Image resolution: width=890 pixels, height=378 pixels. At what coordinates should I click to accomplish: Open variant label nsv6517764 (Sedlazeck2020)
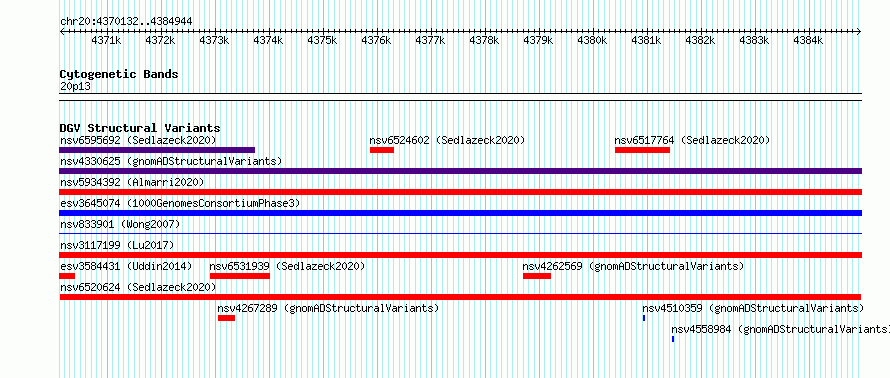(x=692, y=140)
